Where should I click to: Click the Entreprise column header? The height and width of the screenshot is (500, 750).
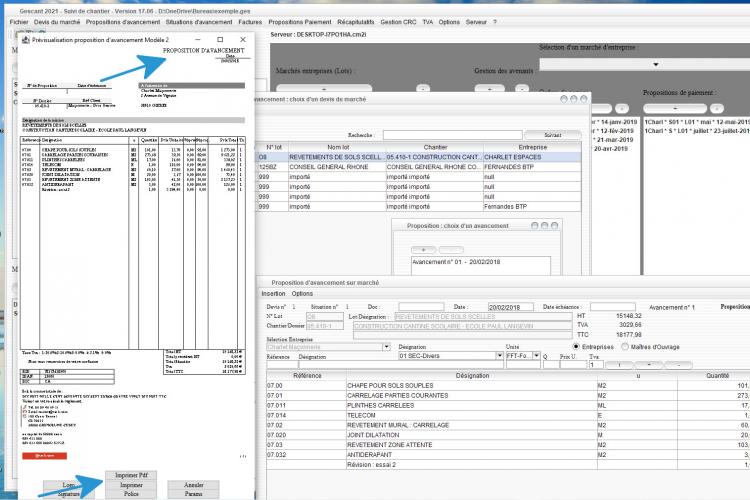click(532, 147)
